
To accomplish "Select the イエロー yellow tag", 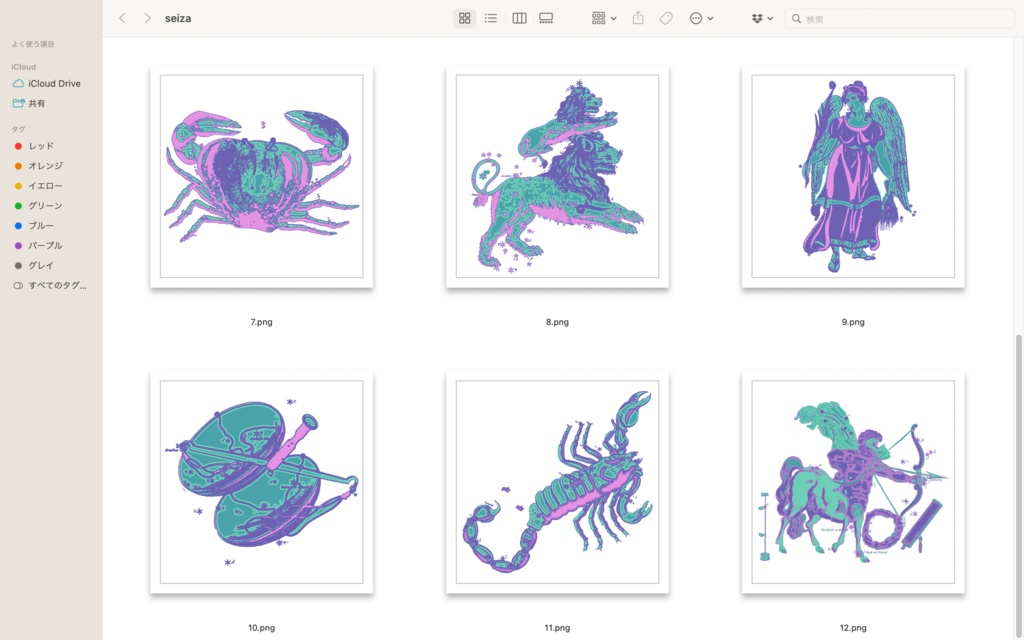I will coord(39,186).
